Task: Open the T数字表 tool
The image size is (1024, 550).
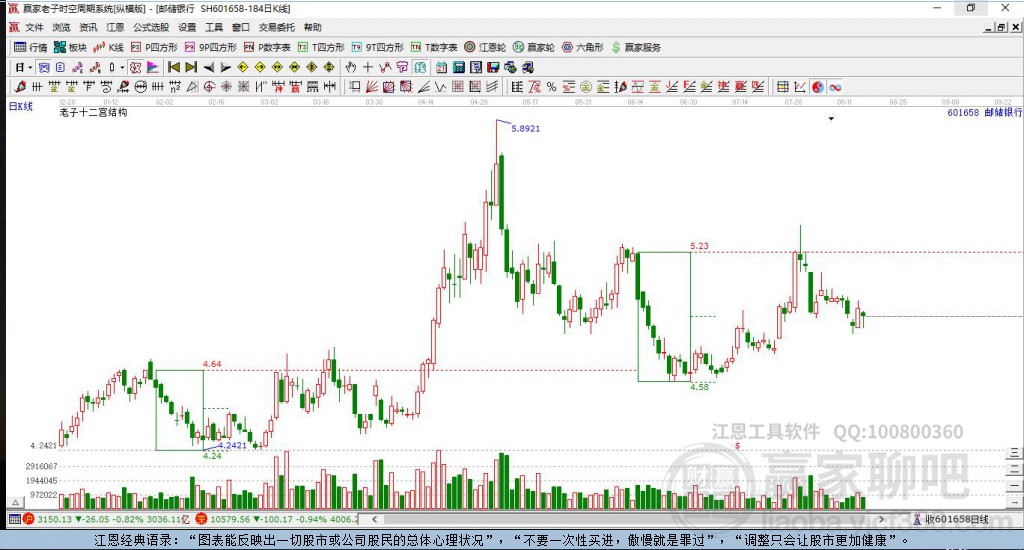Action: click(434, 48)
